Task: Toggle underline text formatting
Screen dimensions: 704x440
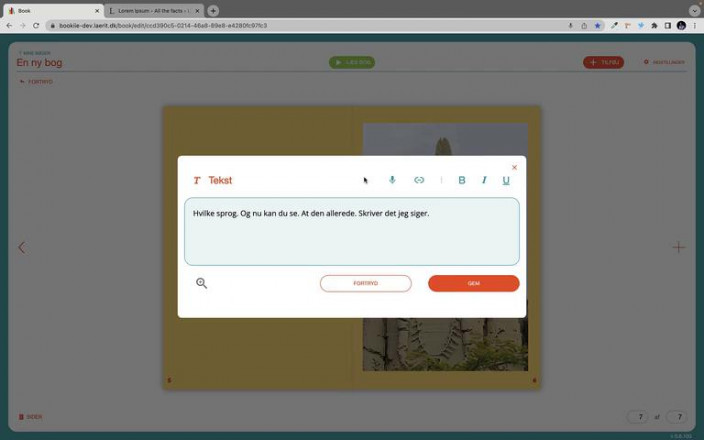Action: pos(506,180)
